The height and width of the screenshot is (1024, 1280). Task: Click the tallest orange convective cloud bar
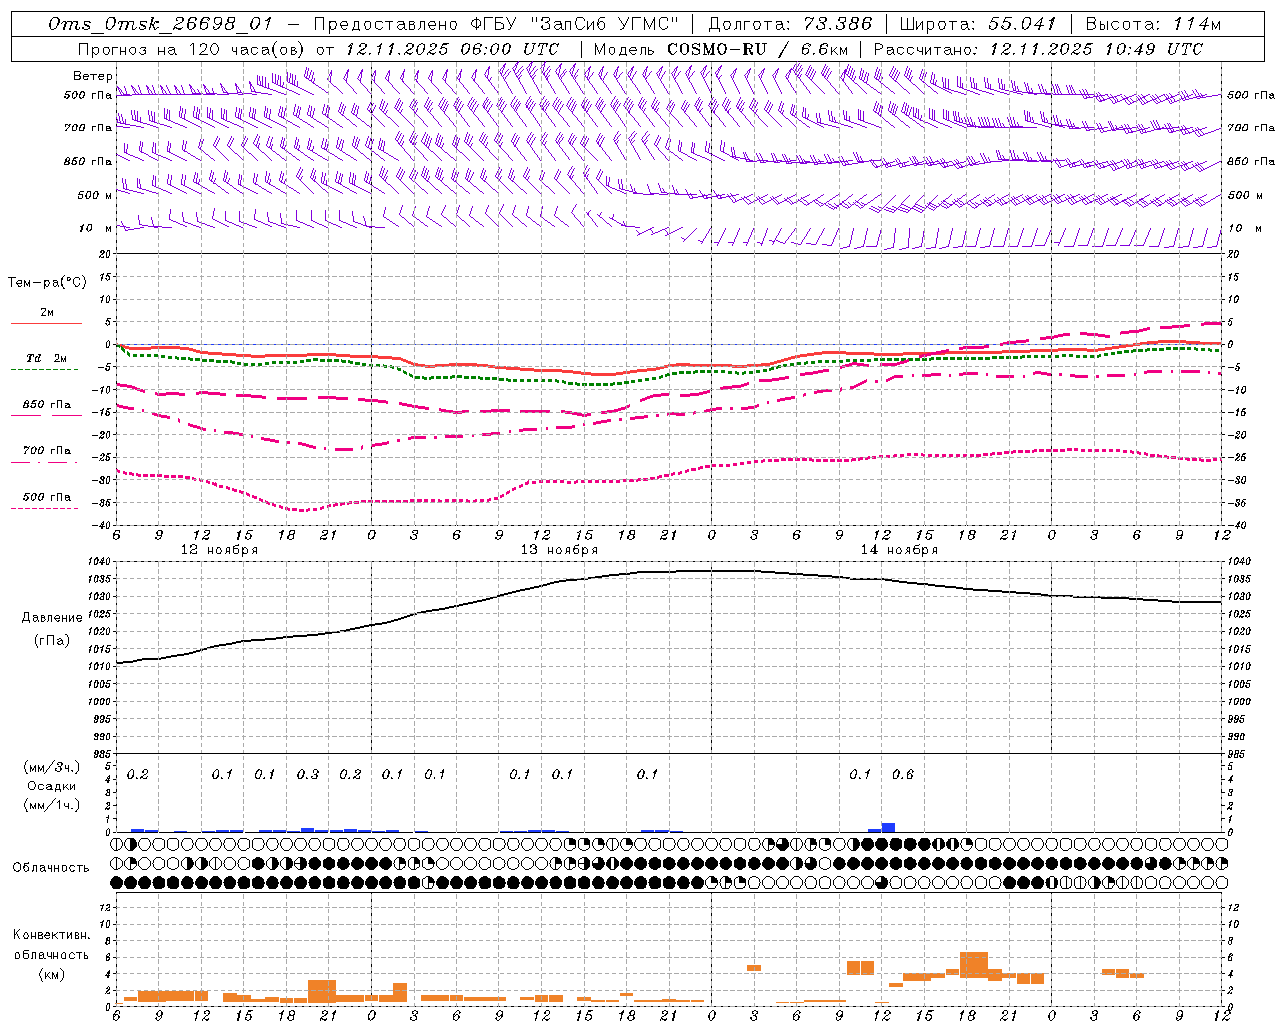click(x=974, y=964)
